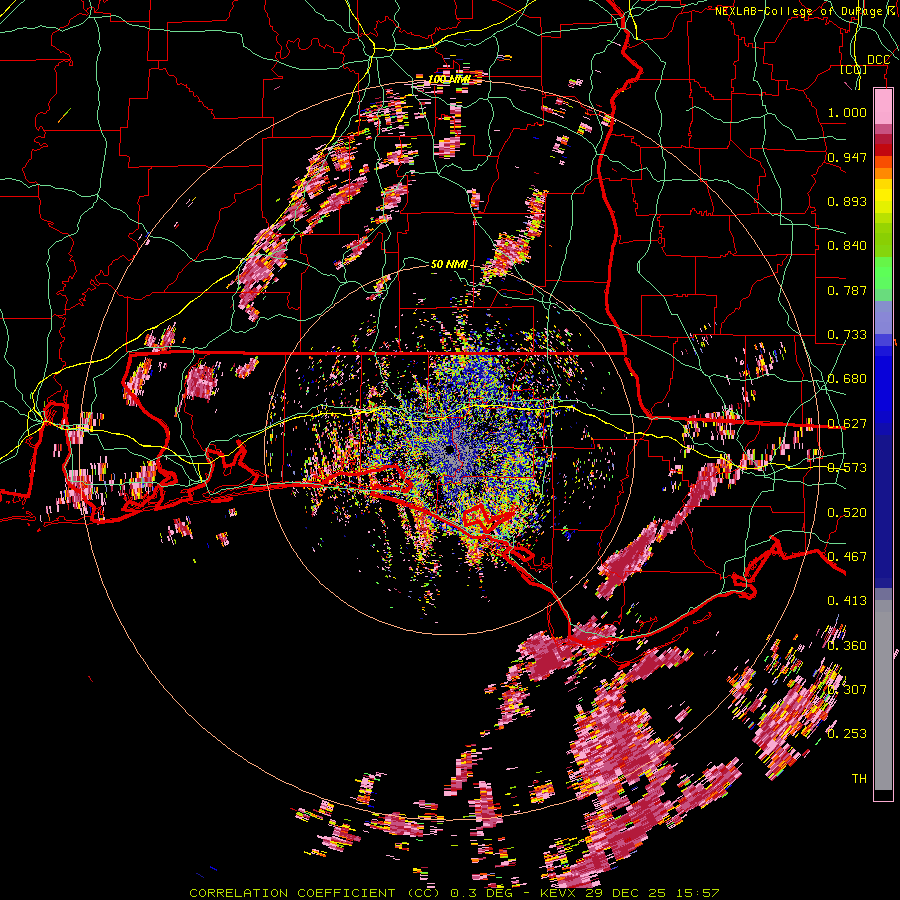Viewport: 900px width, 900px height.
Task: Click the 0.307 scale value
Action: 847,690
